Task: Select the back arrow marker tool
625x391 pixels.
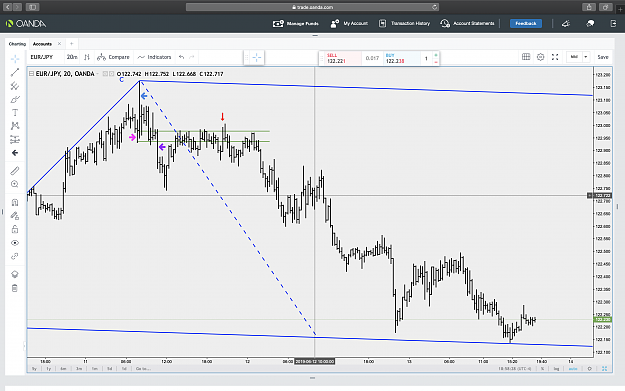Action: tap(15, 153)
